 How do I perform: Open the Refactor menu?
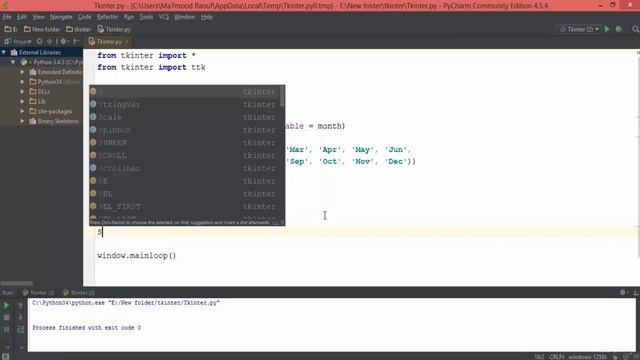point(107,17)
